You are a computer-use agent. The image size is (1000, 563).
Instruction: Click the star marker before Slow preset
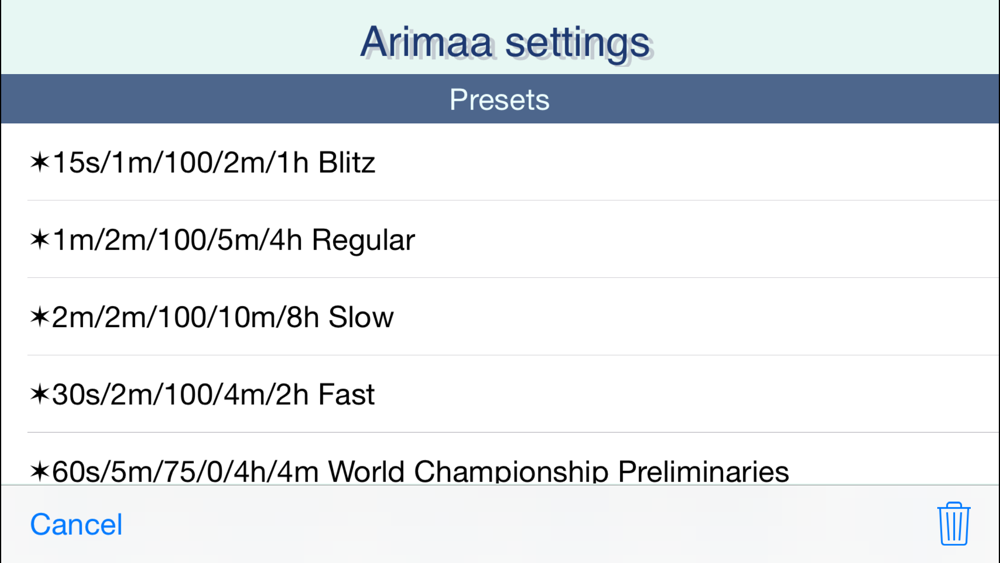(40, 317)
